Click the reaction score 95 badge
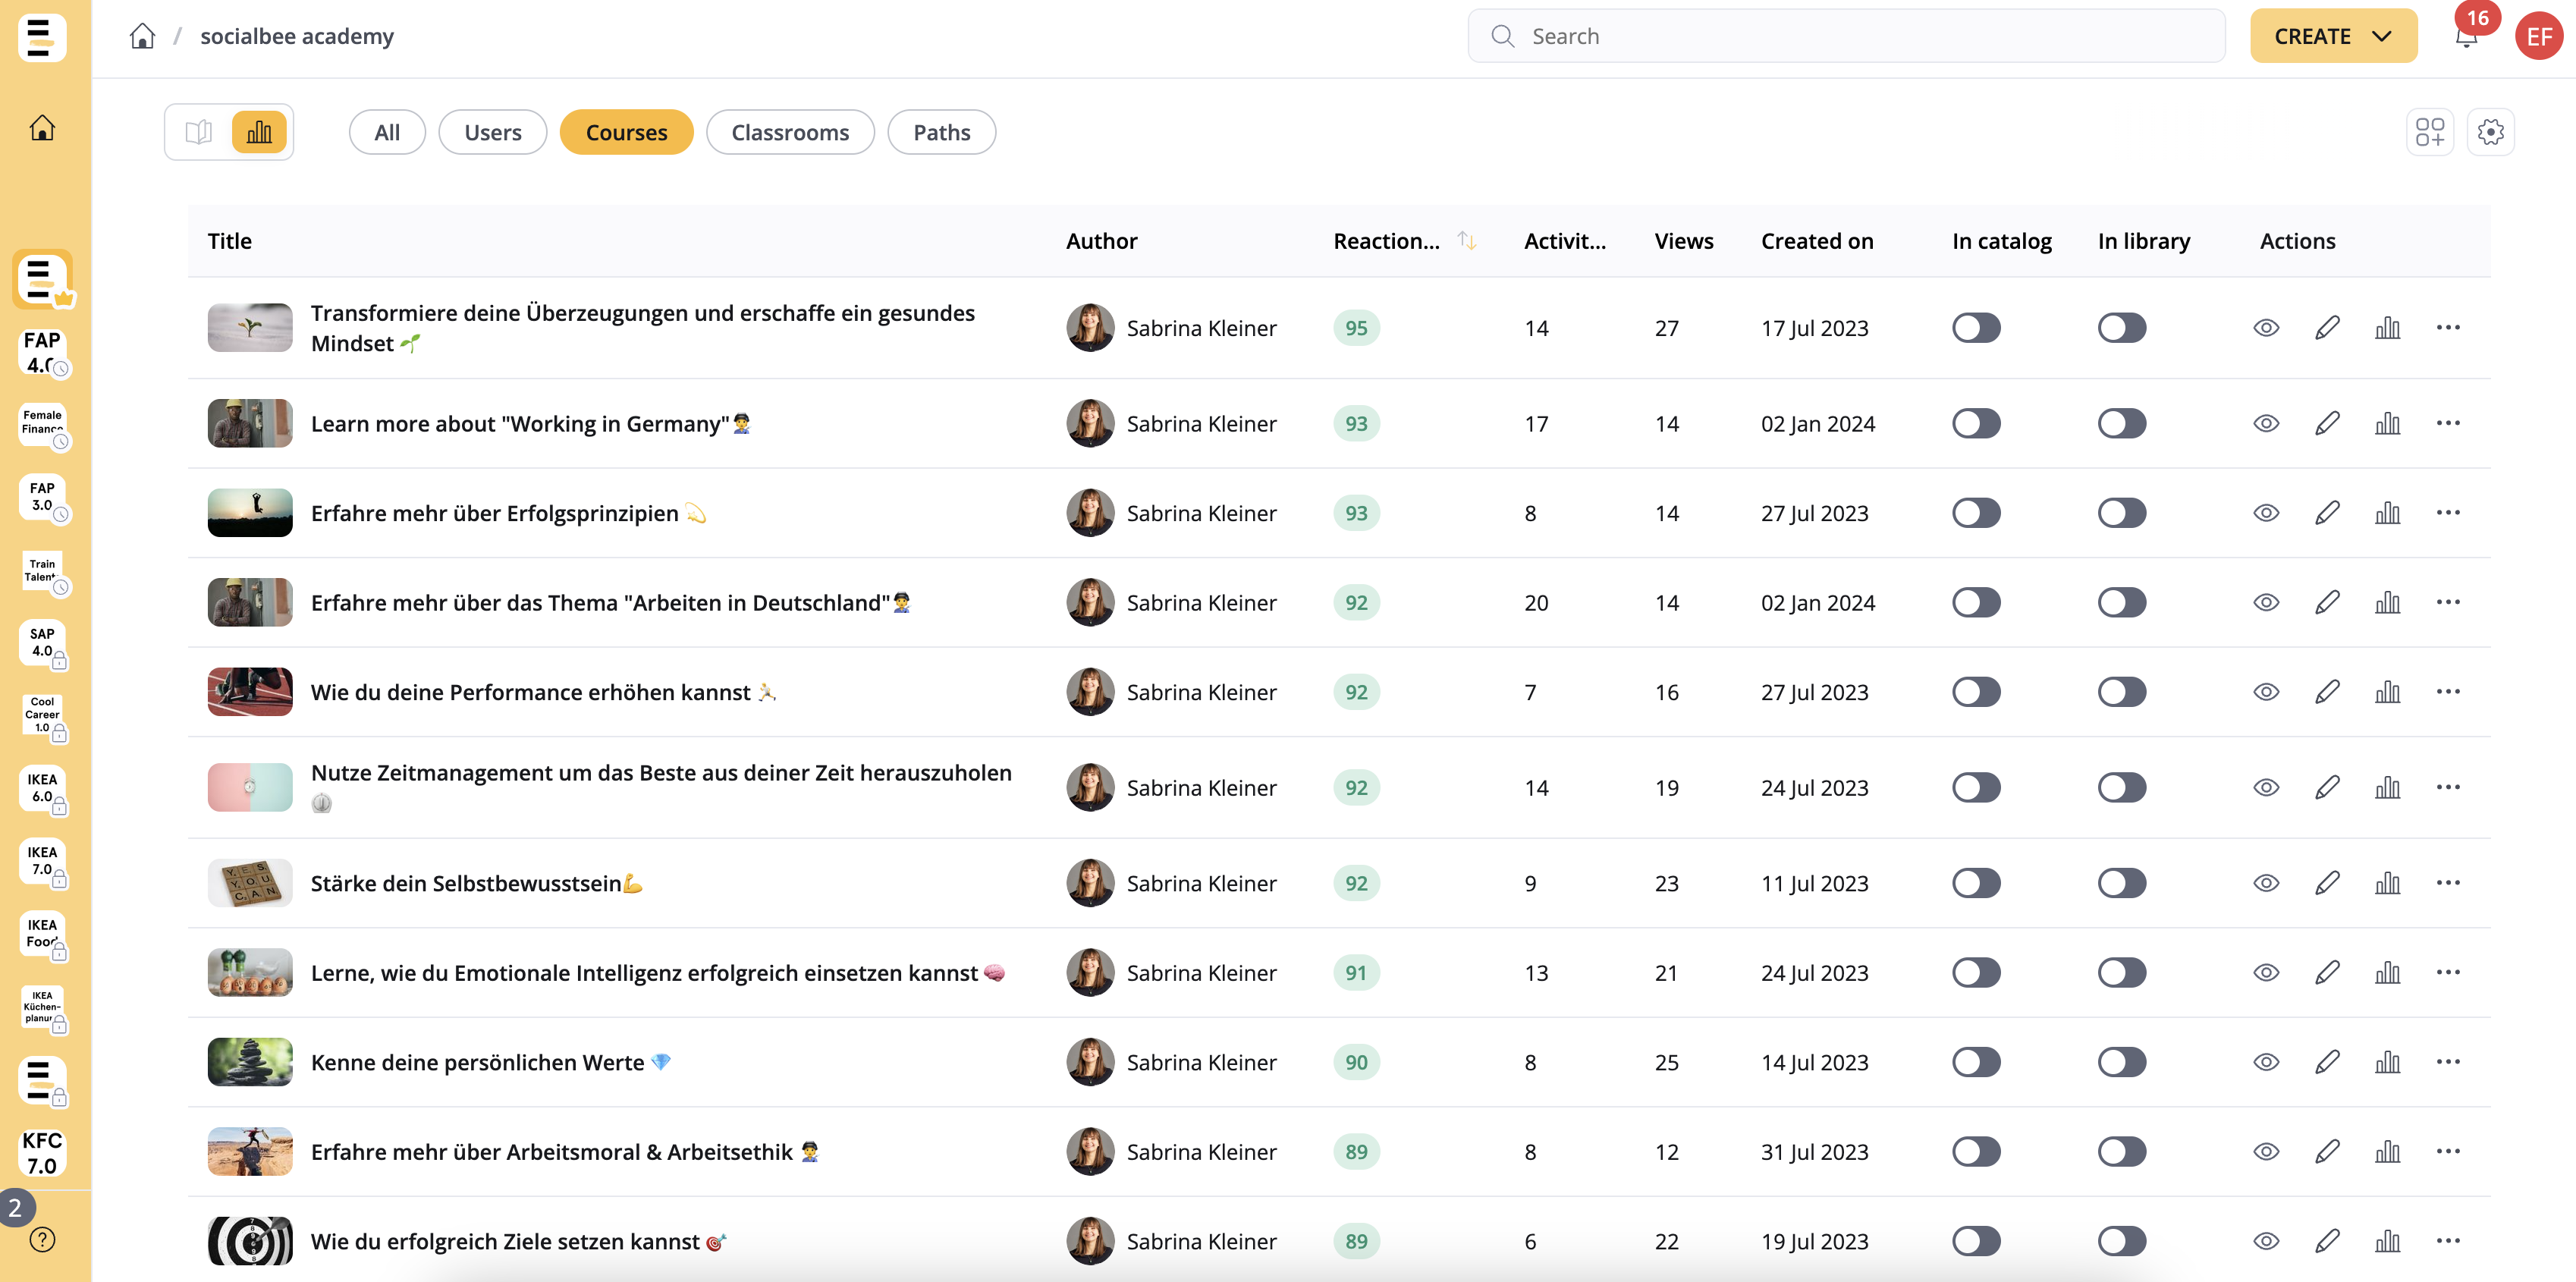Image resolution: width=2576 pixels, height=1282 pixels. 1356,328
